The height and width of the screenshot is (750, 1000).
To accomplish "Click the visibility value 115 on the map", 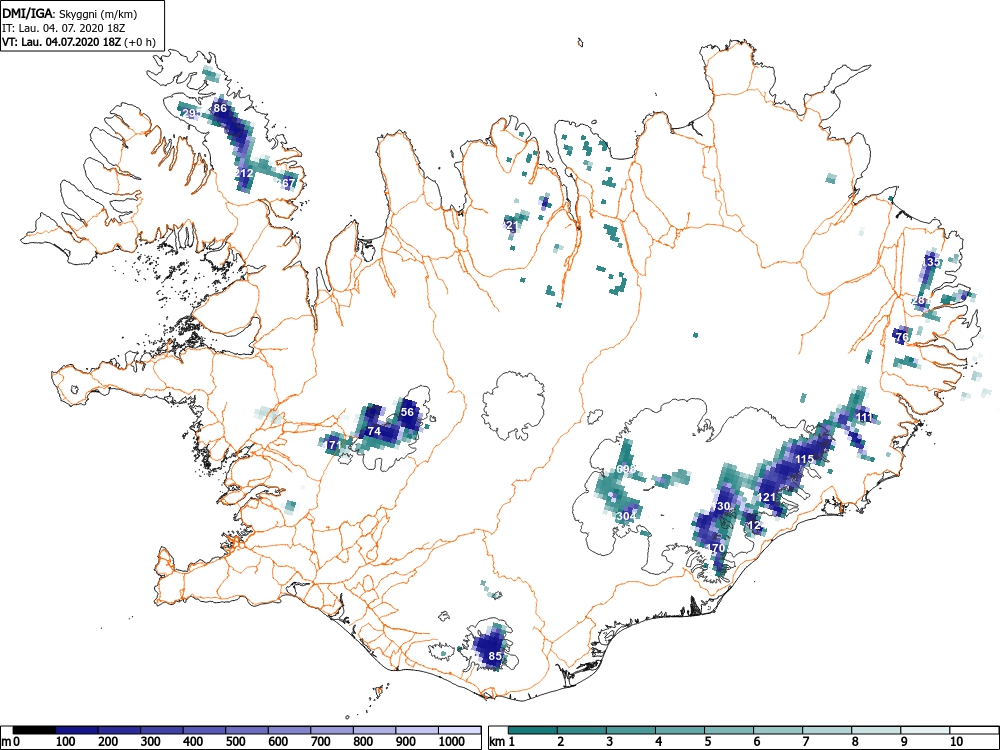I will click(804, 459).
